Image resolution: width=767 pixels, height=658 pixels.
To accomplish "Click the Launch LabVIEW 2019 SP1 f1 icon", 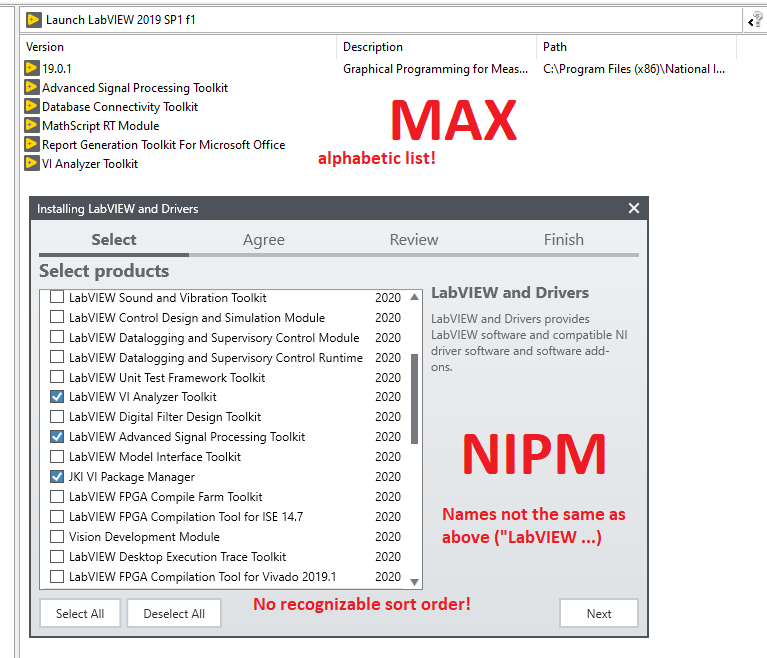I will (33, 20).
